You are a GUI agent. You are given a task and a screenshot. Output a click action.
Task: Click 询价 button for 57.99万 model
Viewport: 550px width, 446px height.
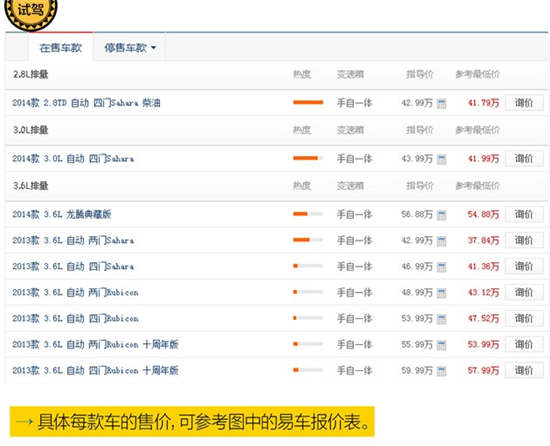(524, 370)
